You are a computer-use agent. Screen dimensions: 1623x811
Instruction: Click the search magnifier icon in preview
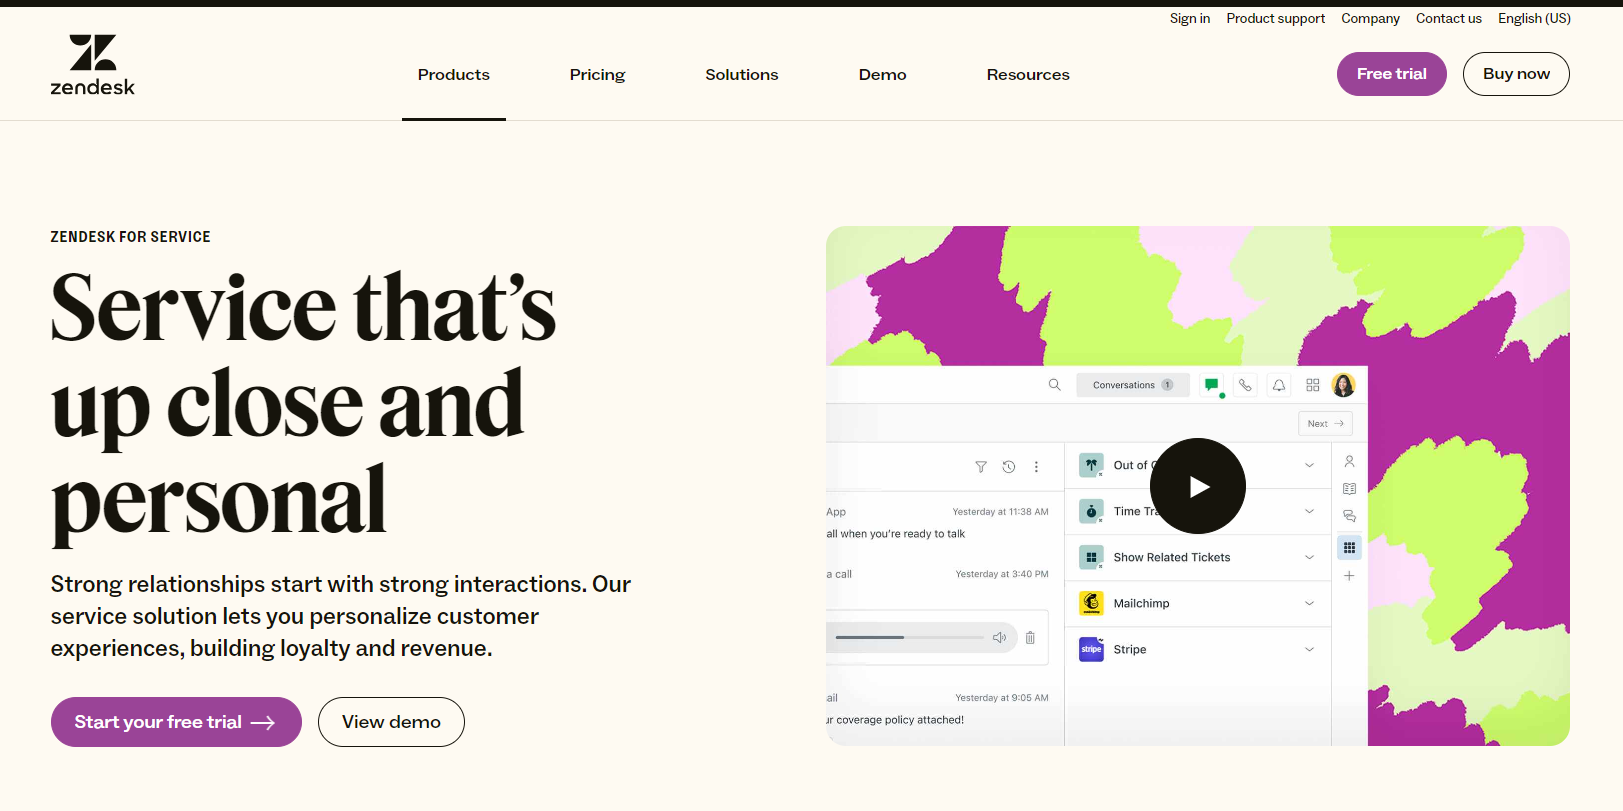tap(1054, 385)
